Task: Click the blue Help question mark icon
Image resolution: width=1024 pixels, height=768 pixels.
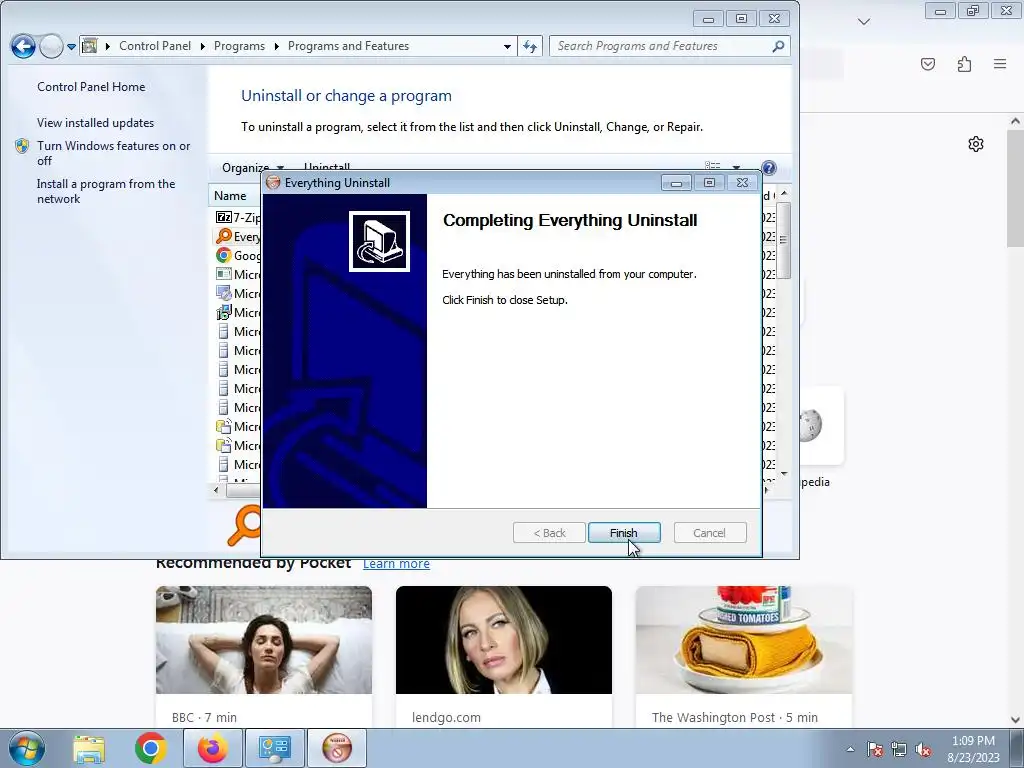Action: pos(769,168)
